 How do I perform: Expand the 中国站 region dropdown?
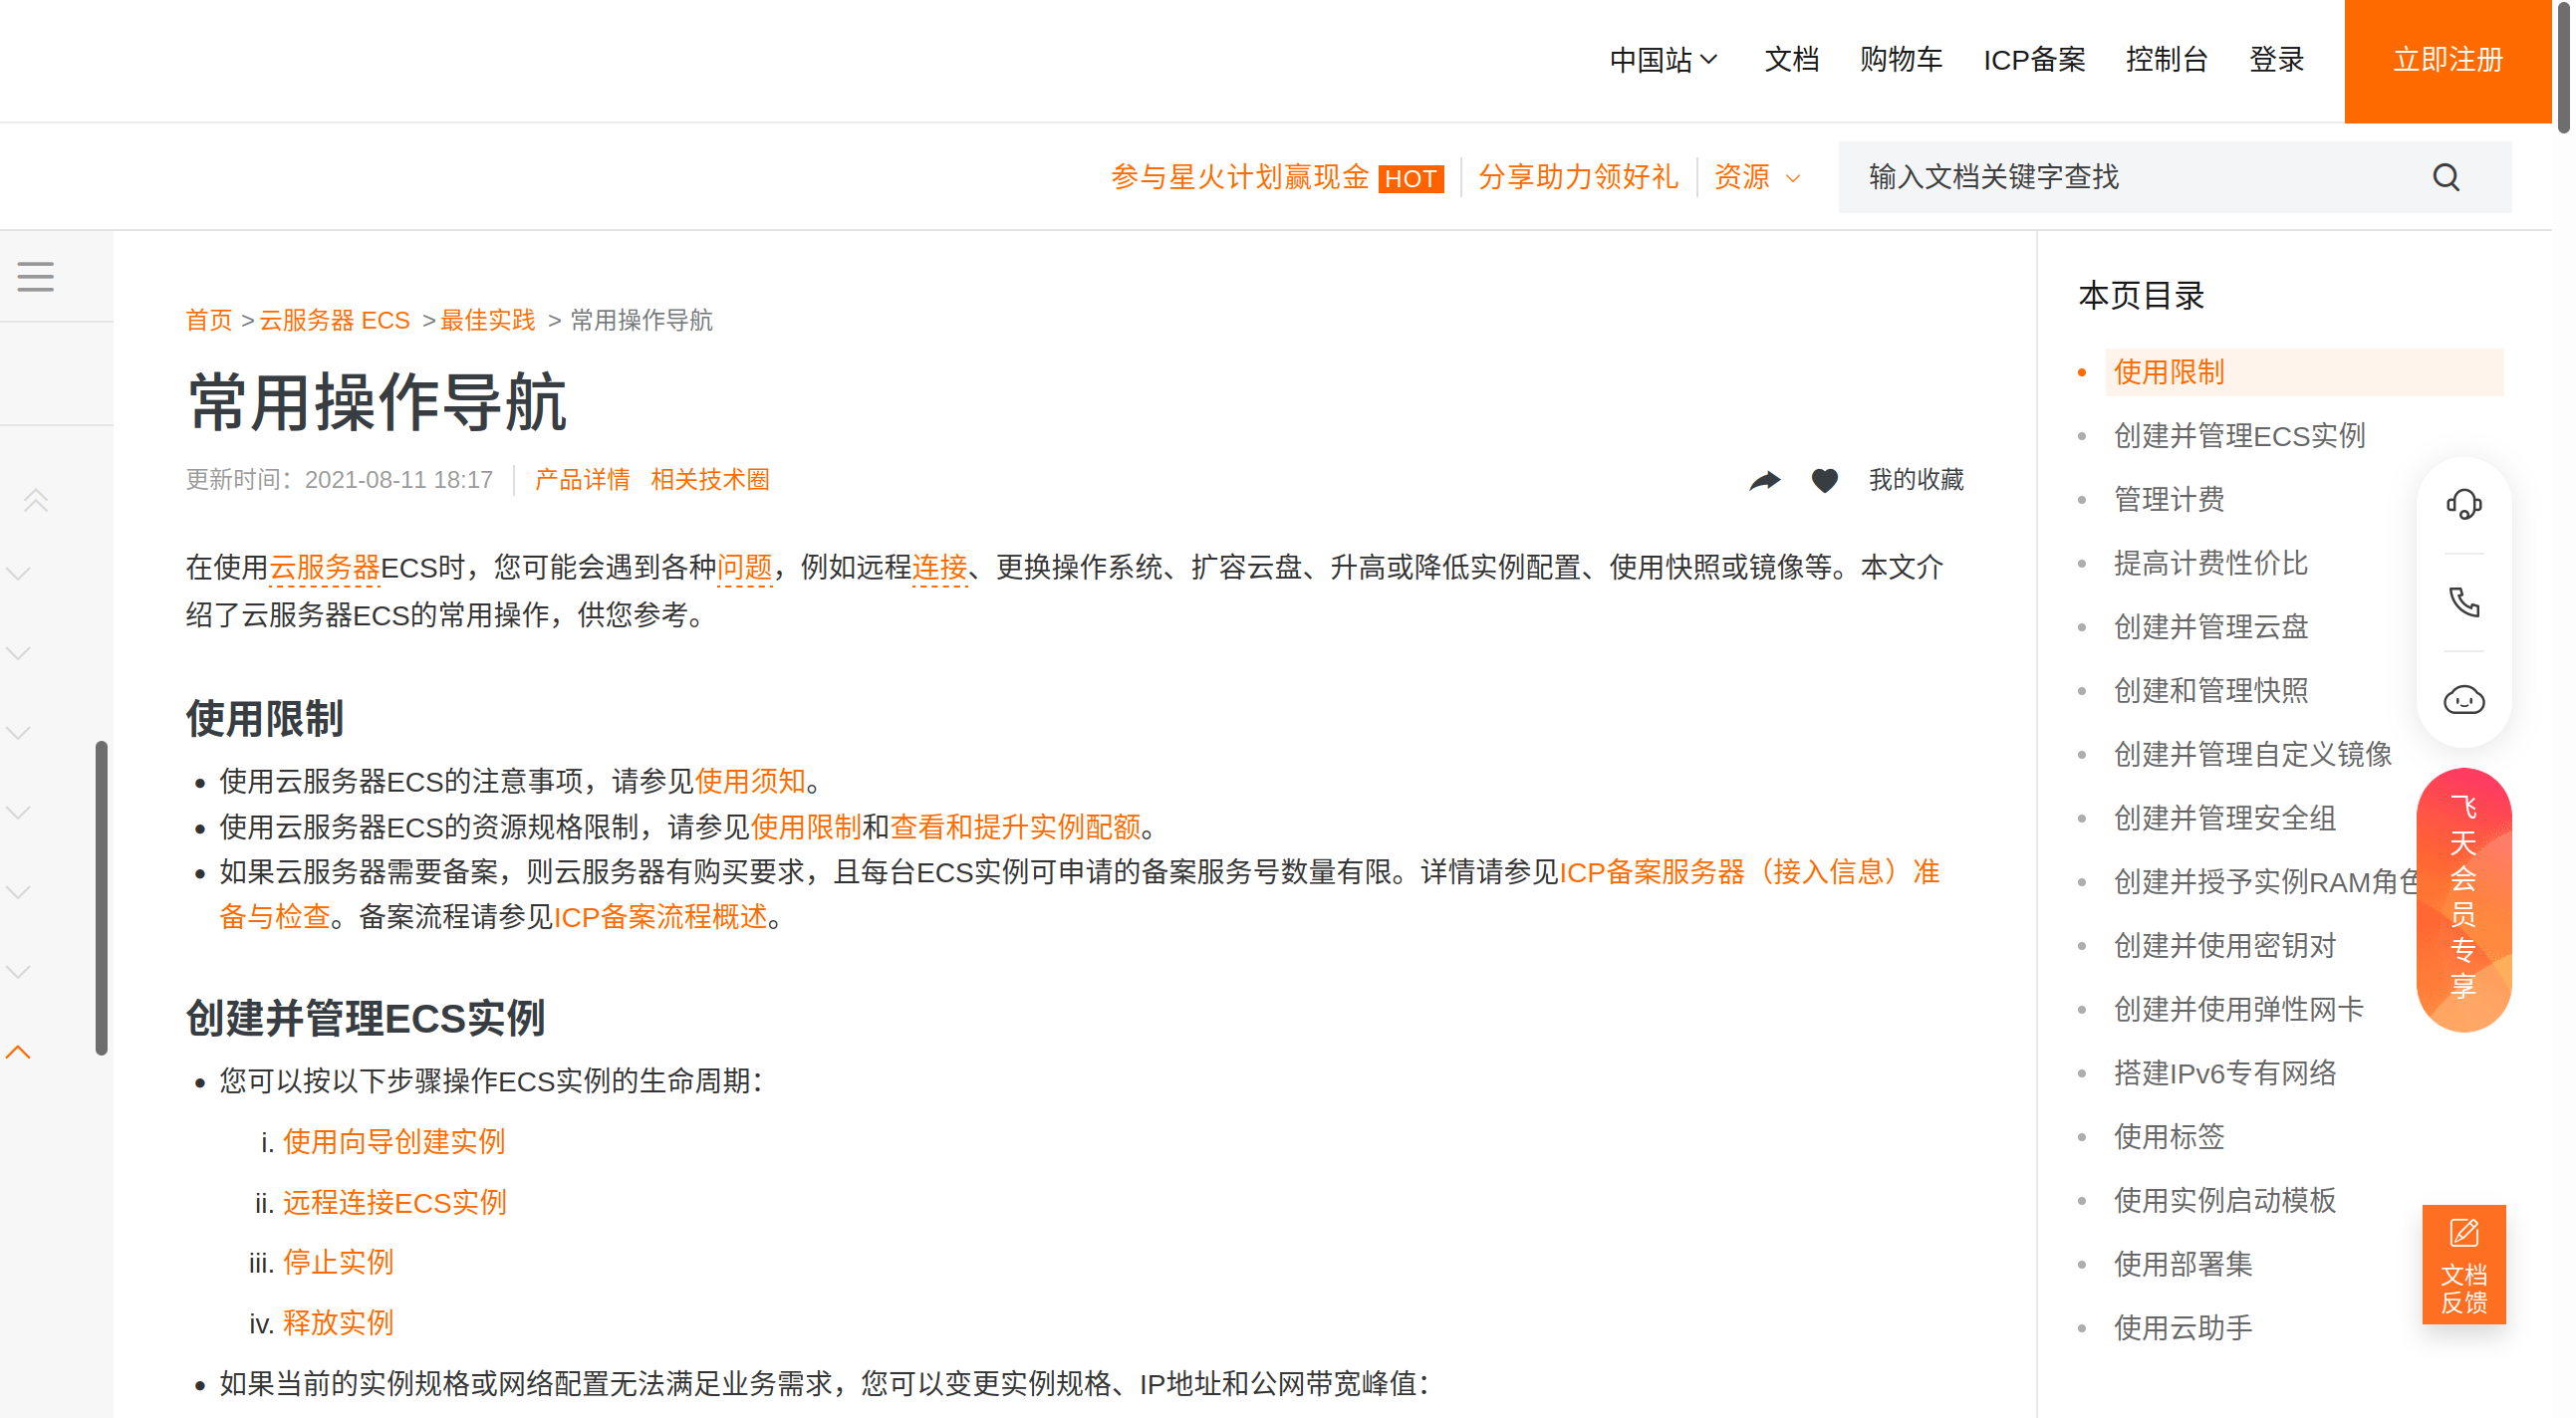coord(1663,60)
